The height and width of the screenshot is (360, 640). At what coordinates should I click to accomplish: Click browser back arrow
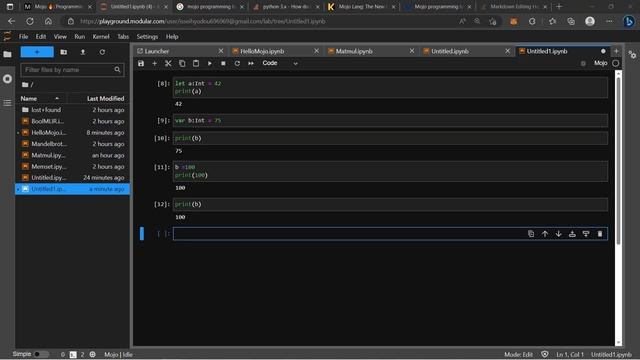pos(11,21)
